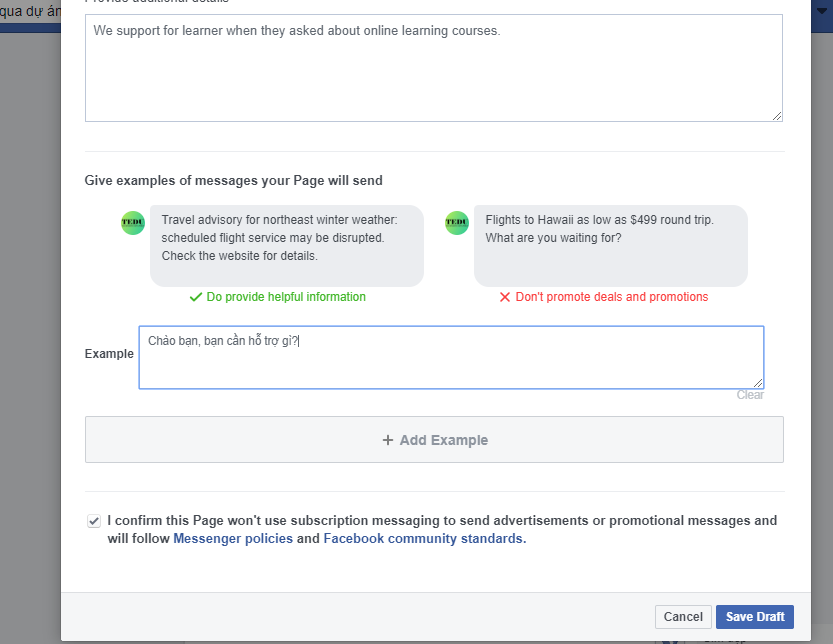This screenshot has height=644, width=833.
Task: Click the 'Don't promote deals and promotions' label
Action: [611, 297]
